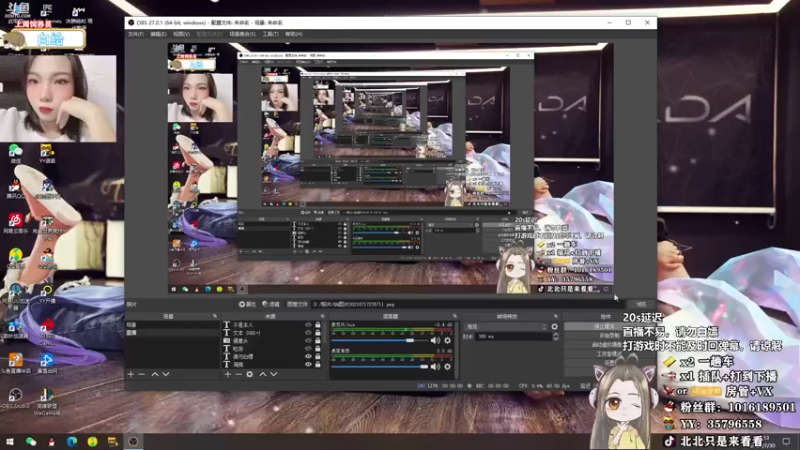Open the 文件(F) menu
This screenshot has height=450, width=800.
point(136,34)
